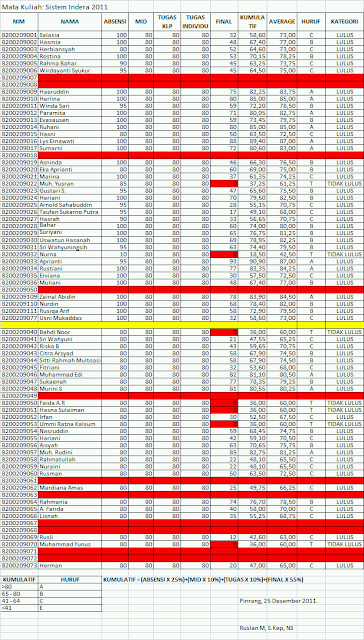Select the red NIM cell B200209008
This screenshot has height=640, width=364.
click(19, 84)
